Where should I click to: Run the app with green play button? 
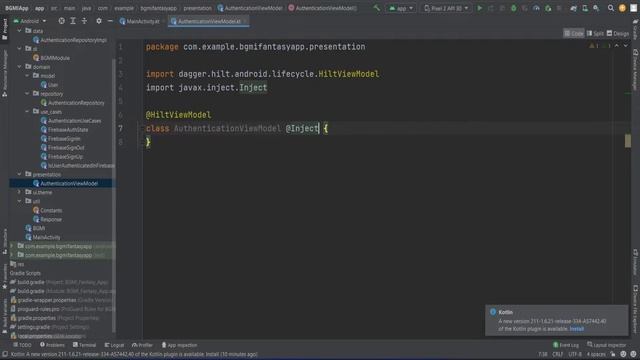point(480,8)
